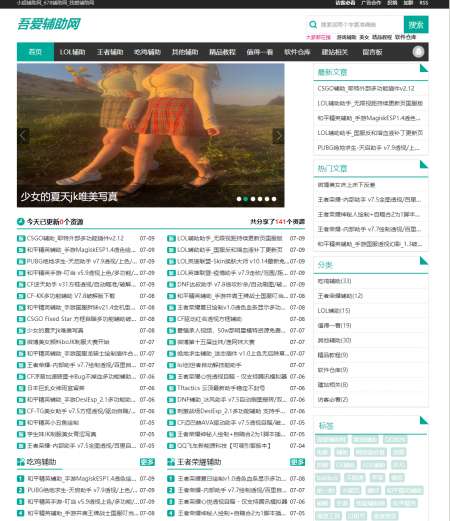The image size is (450, 521).
Task: Expand the 吃鸡辅助 section via more button
Action: point(147,462)
